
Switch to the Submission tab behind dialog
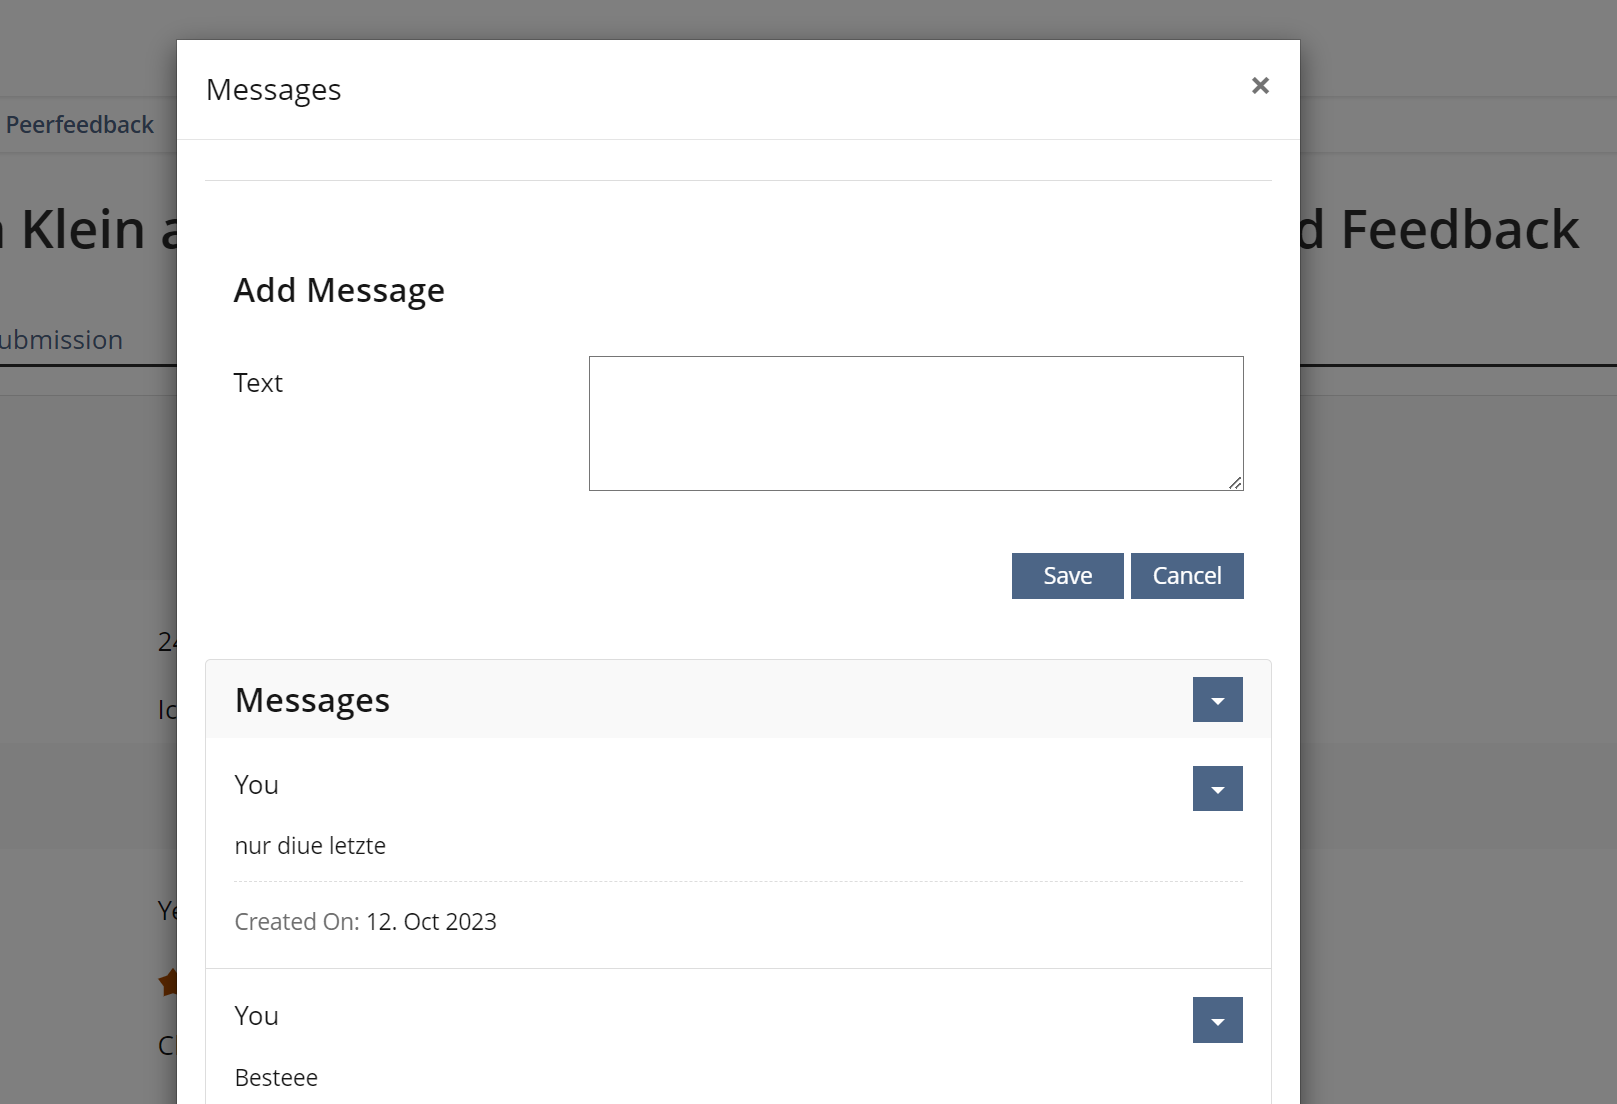62,340
